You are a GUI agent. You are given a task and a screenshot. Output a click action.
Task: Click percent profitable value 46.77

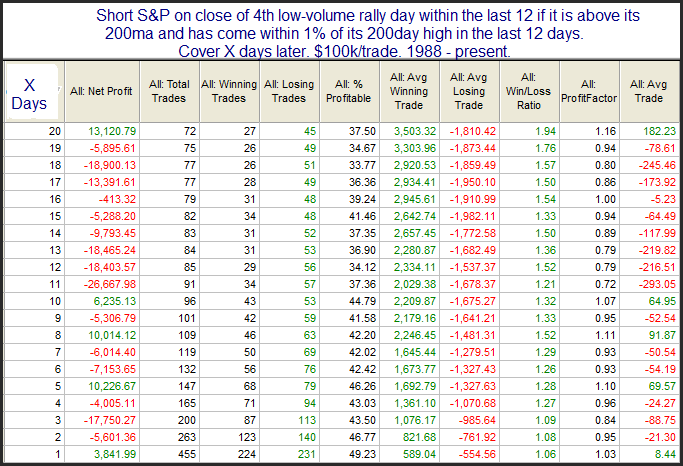pyautogui.click(x=362, y=437)
